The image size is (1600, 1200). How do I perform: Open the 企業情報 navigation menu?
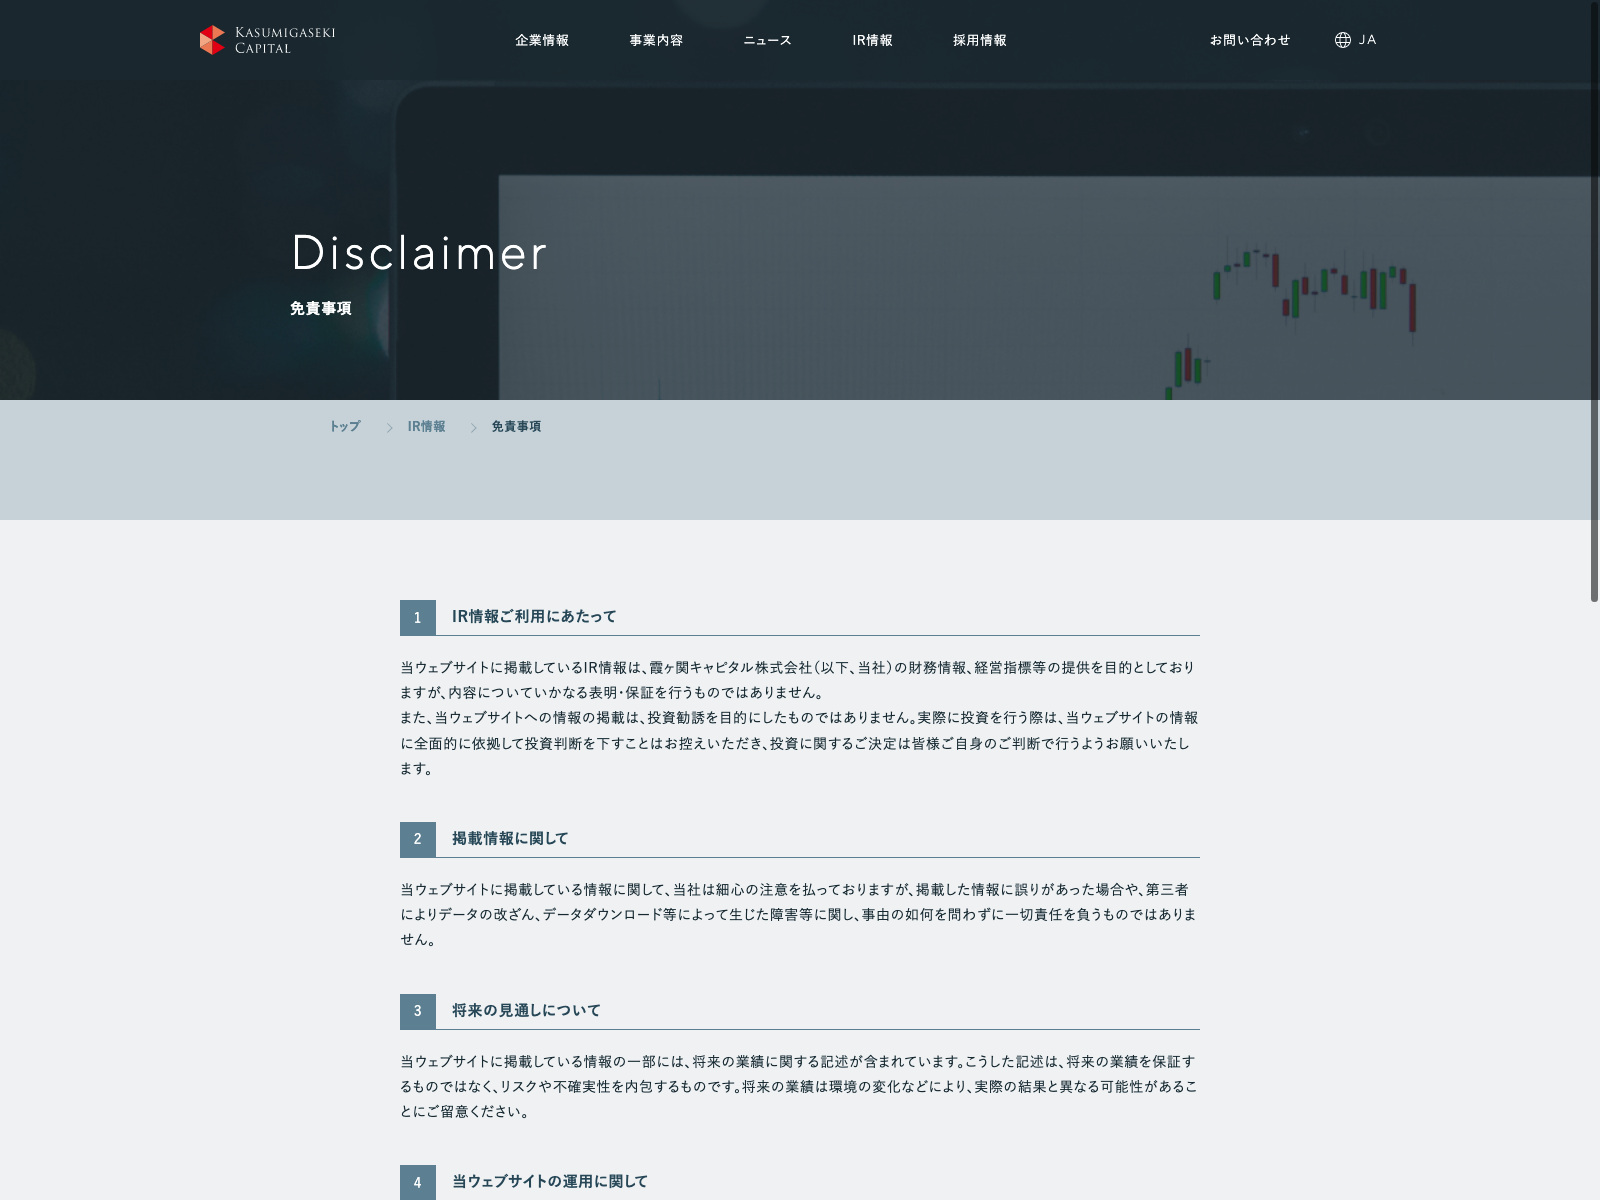542,40
